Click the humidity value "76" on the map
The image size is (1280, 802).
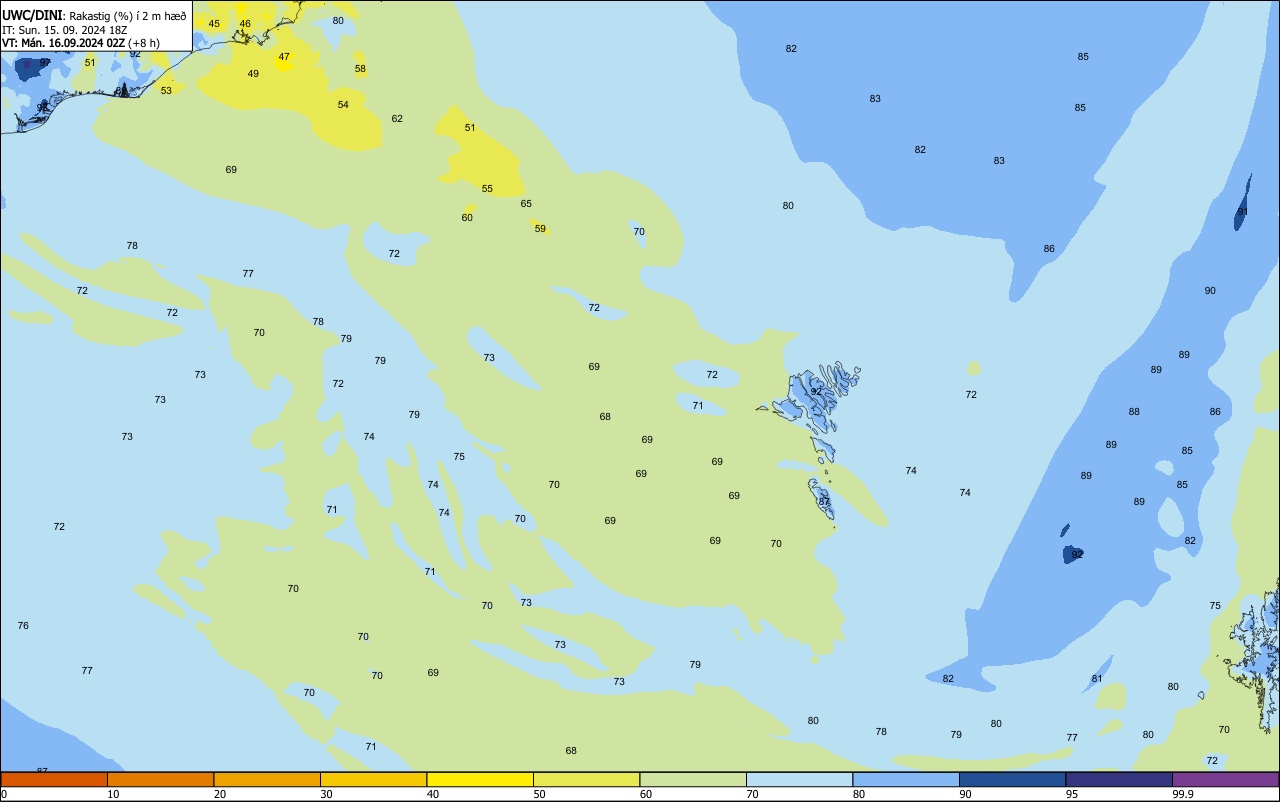23,626
